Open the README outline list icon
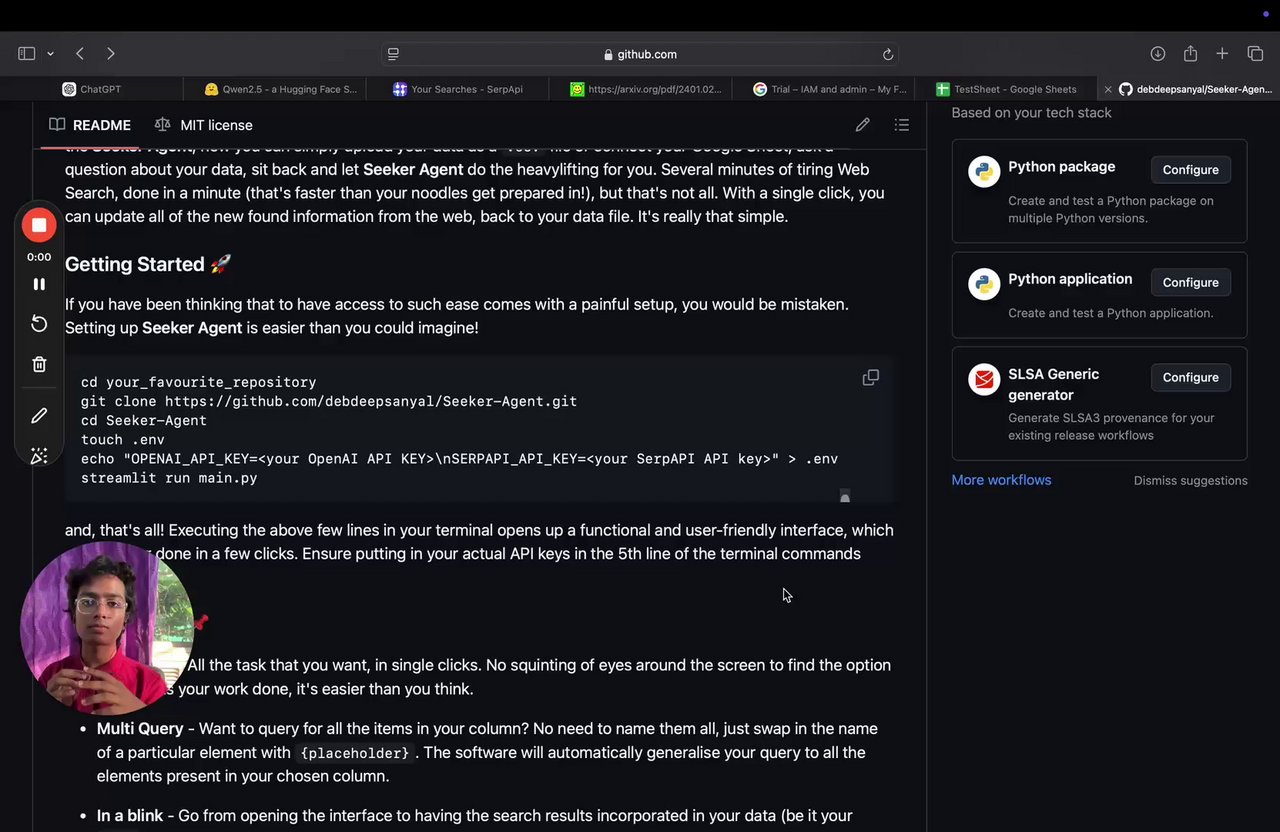 [902, 125]
